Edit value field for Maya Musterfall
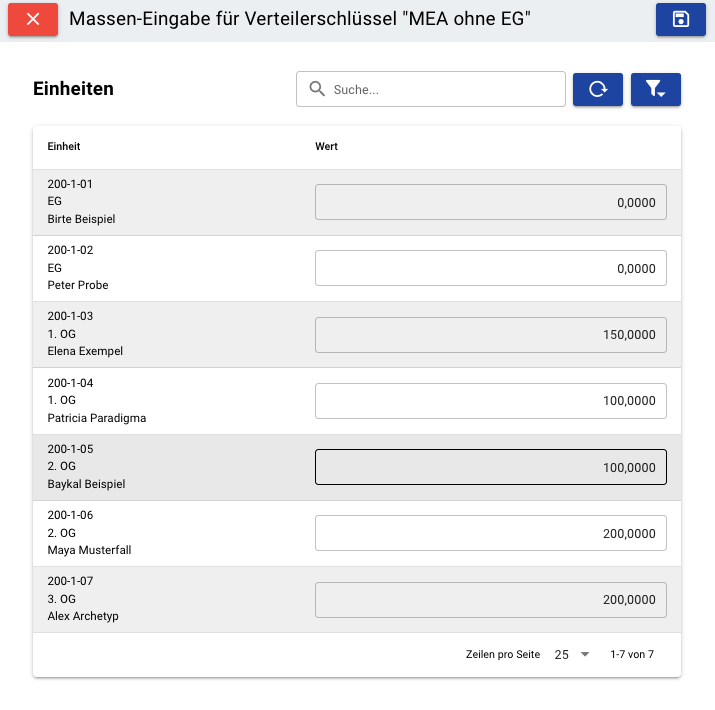 click(x=491, y=533)
